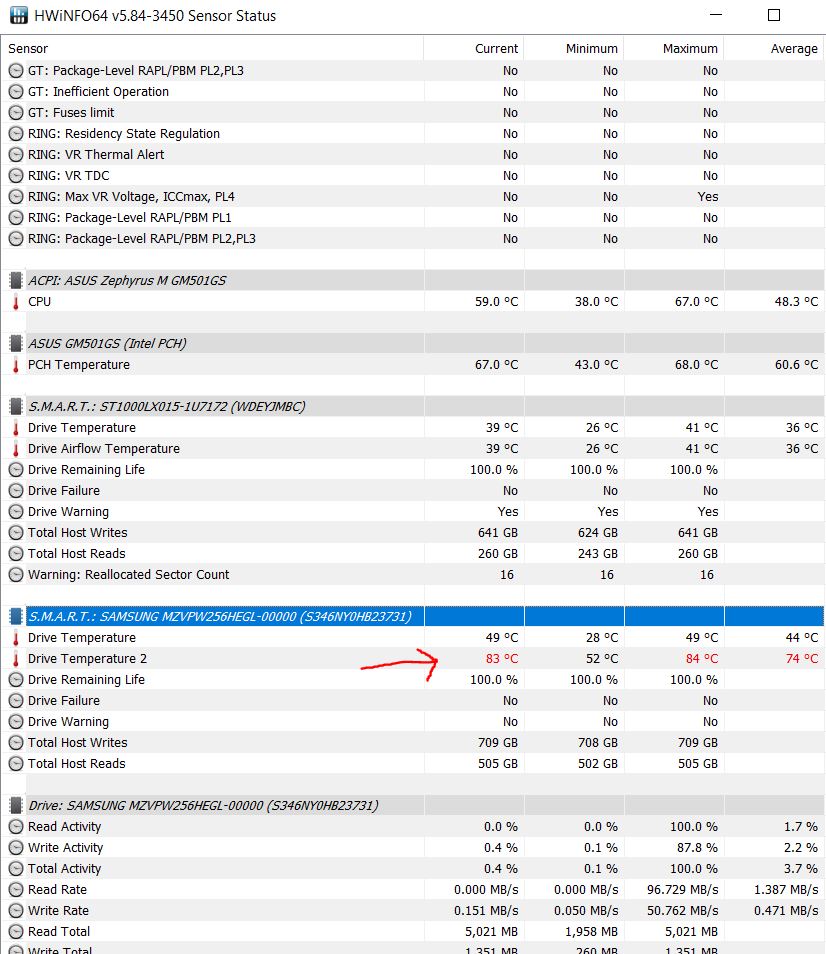Click the Average column header
The width and height of the screenshot is (826, 954).
pyautogui.click(x=774, y=49)
